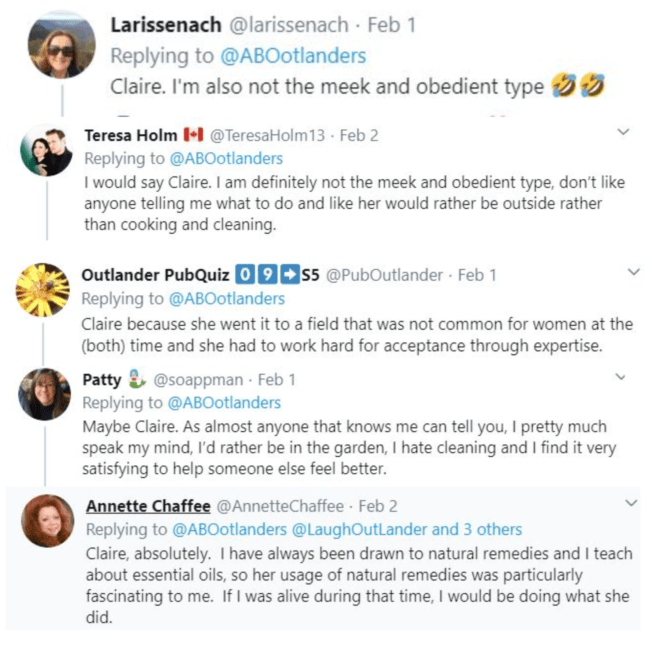
Task: Click the @PubOutlander handle
Action: [x=385, y=275]
